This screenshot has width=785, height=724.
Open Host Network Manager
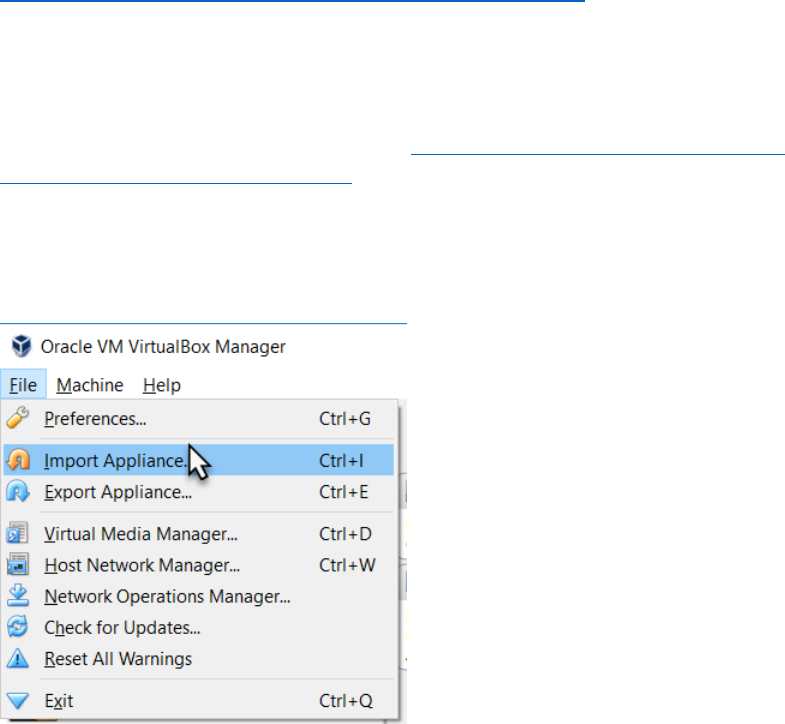[x=199, y=565]
